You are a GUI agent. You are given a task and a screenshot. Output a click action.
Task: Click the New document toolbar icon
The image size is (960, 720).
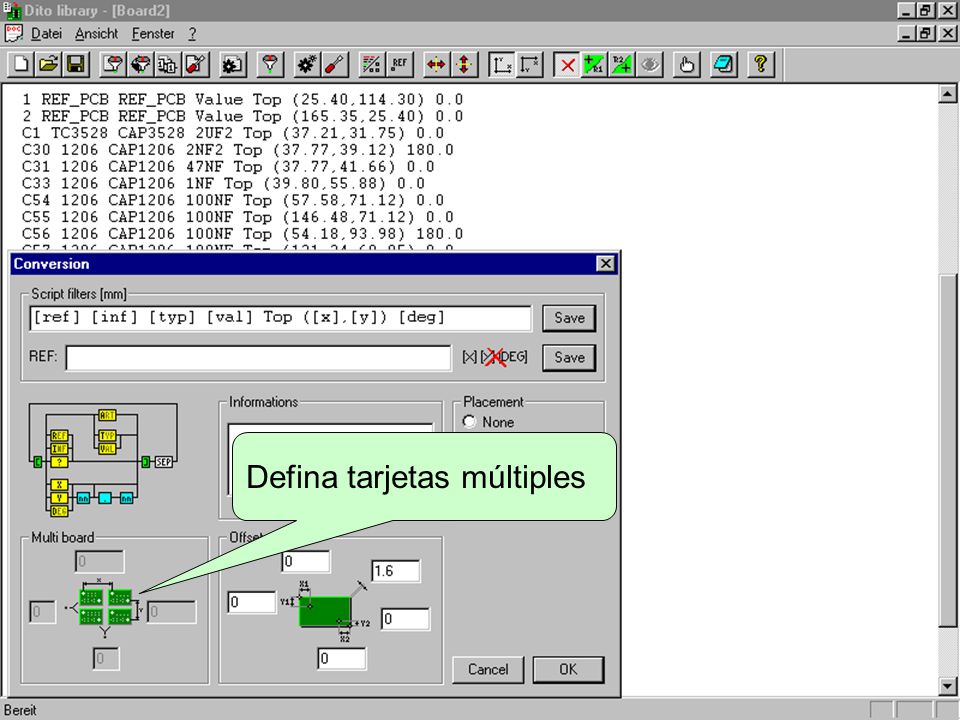[21, 64]
